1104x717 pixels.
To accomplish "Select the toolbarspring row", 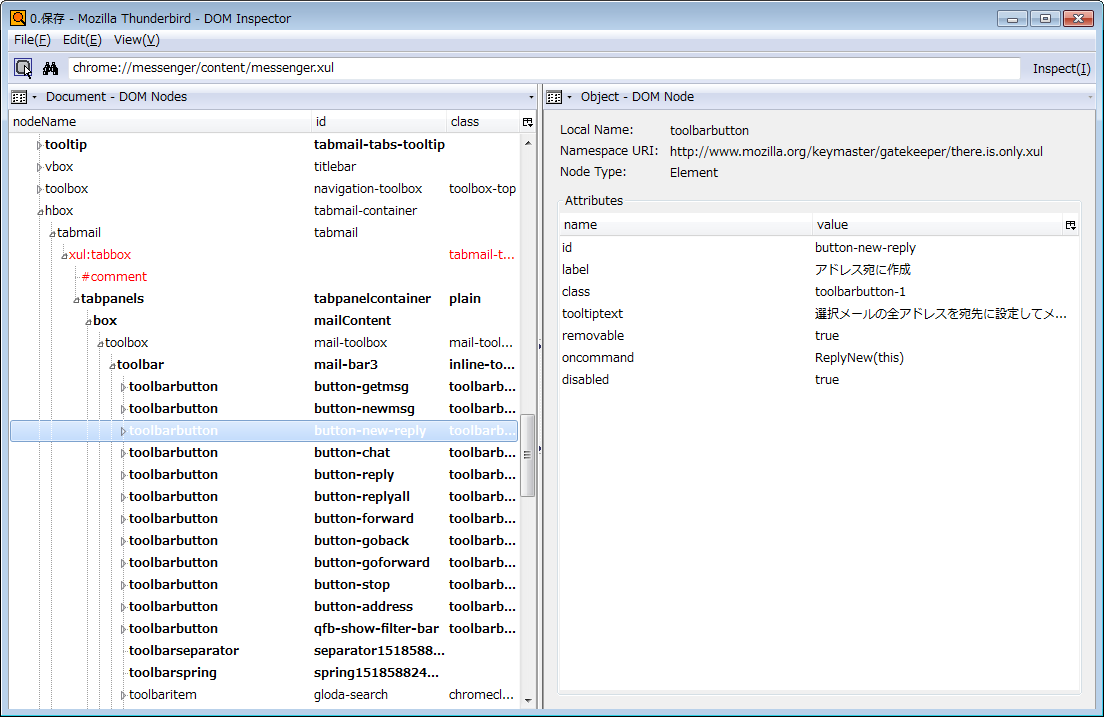I will pos(265,673).
